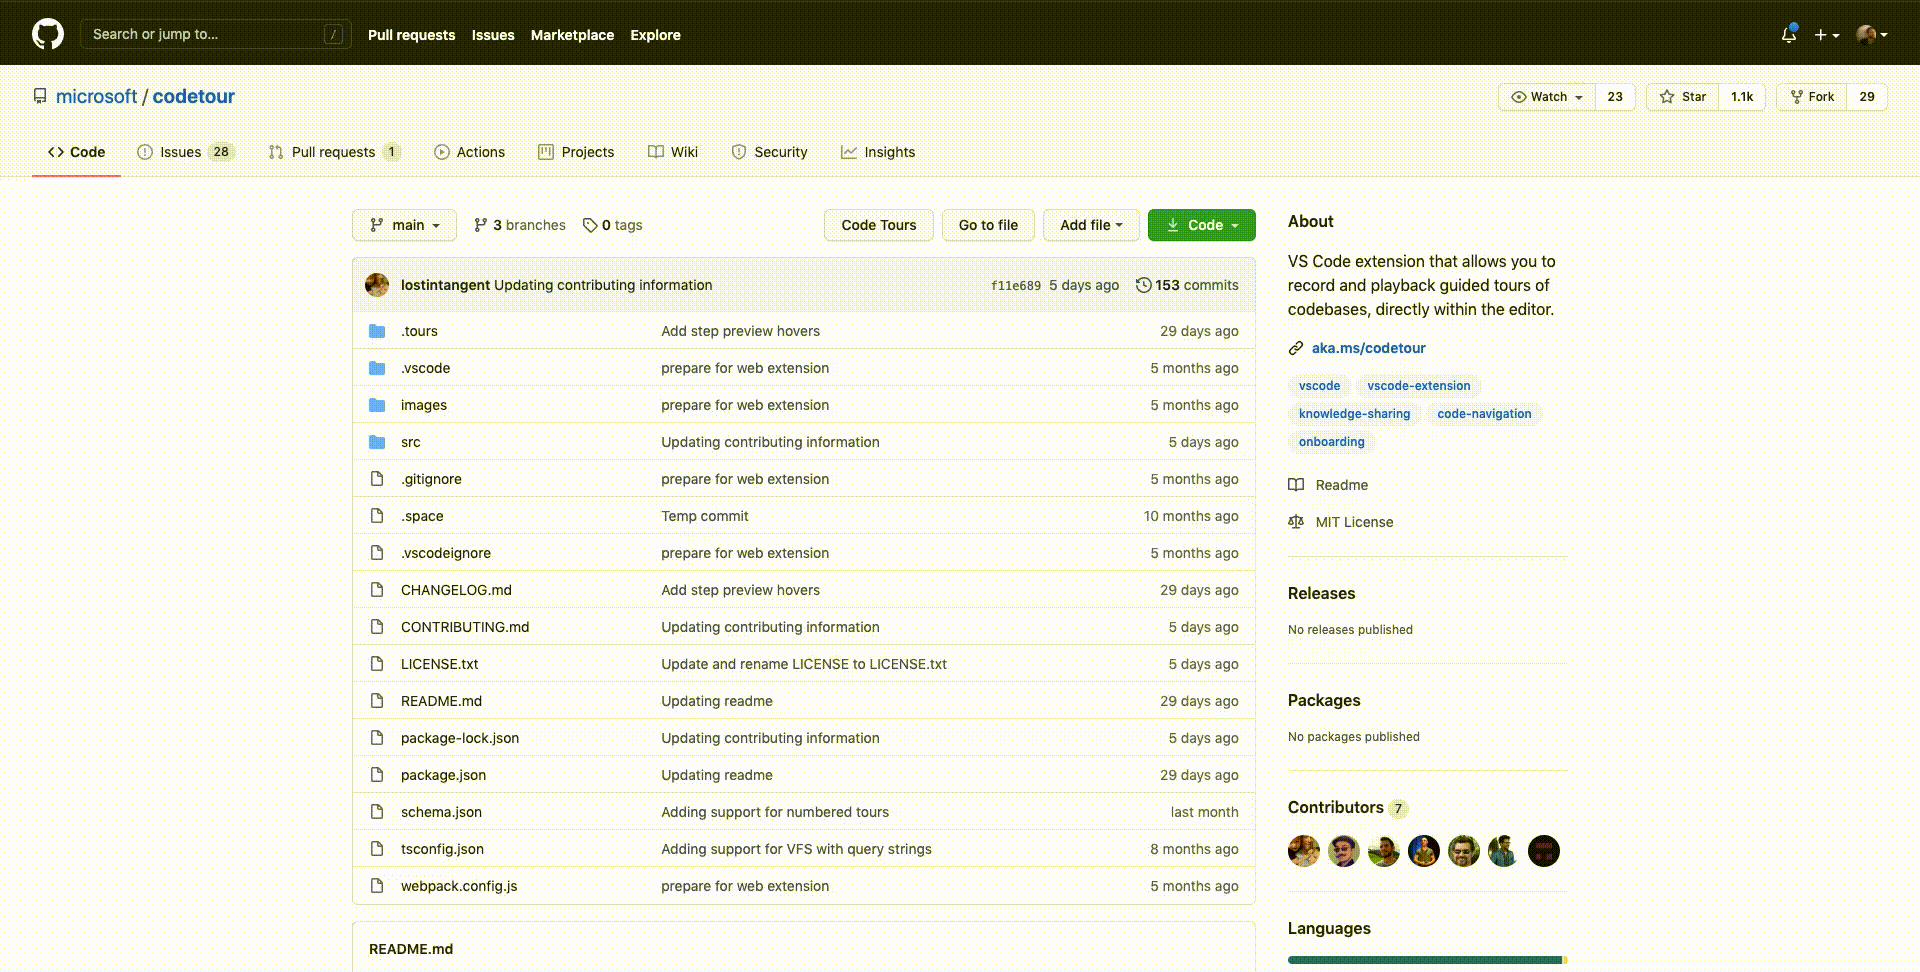Go to Explore in the header
This screenshot has width=1920, height=972.
pyautogui.click(x=655, y=35)
